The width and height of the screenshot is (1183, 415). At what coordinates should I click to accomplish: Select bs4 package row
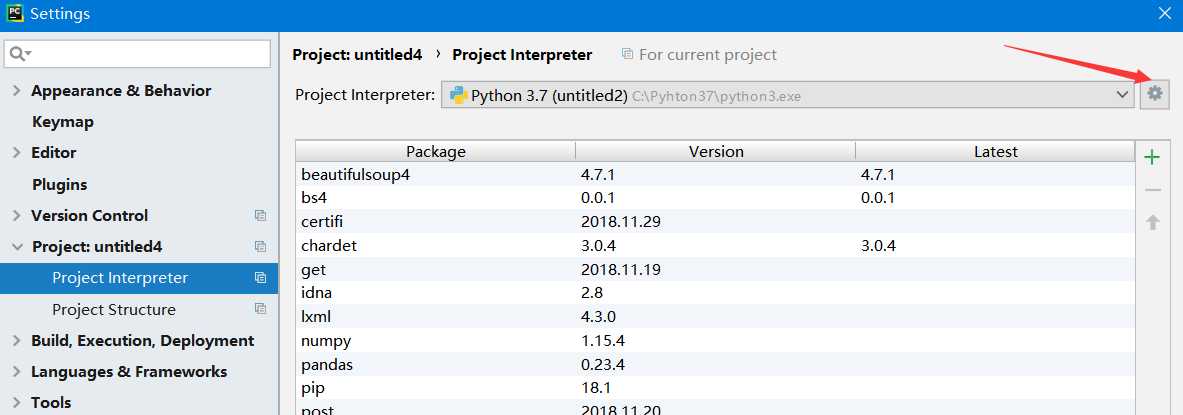tap(714, 198)
